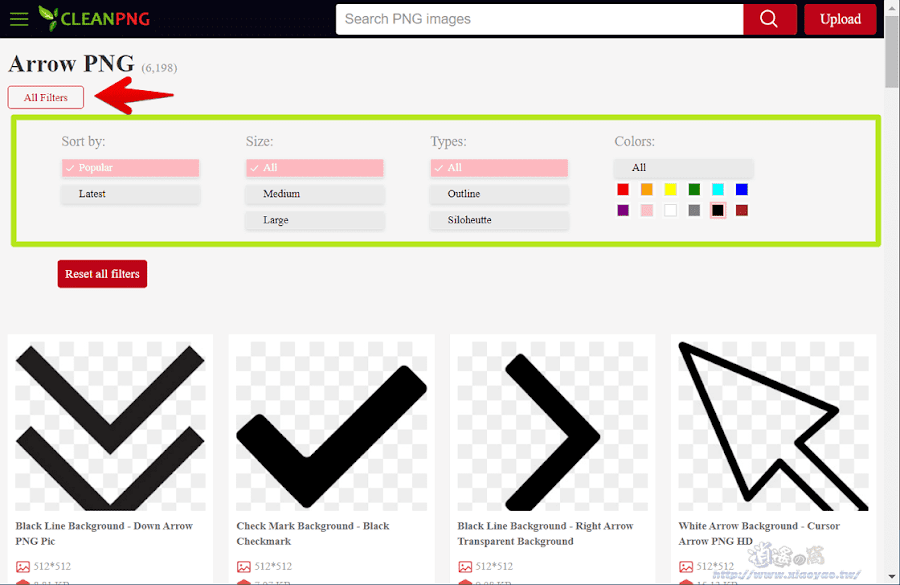Pick the yellow color swatch
The width and height of the screenshot is (900, 585).
tap(670, 189)
